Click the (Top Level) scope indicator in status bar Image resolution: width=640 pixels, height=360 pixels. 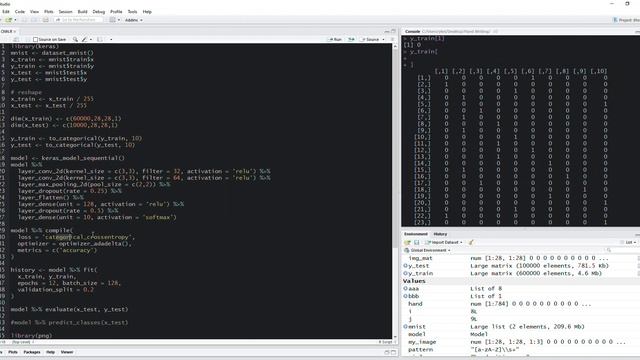pyautogui.click(x=23, y=342)
